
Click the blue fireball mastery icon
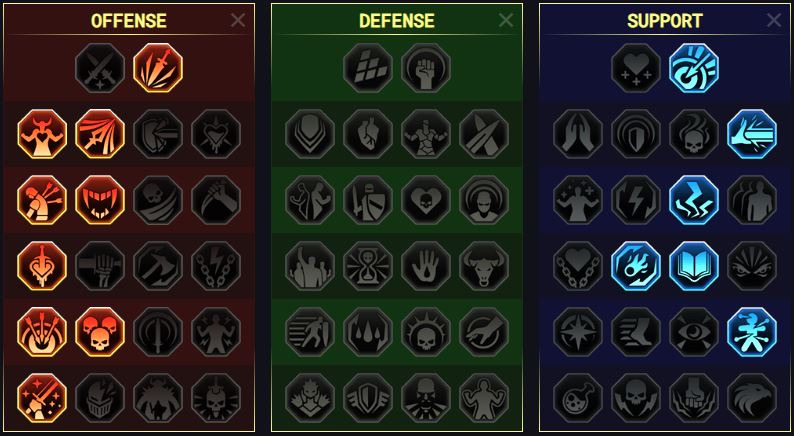(x=636, y=266)
